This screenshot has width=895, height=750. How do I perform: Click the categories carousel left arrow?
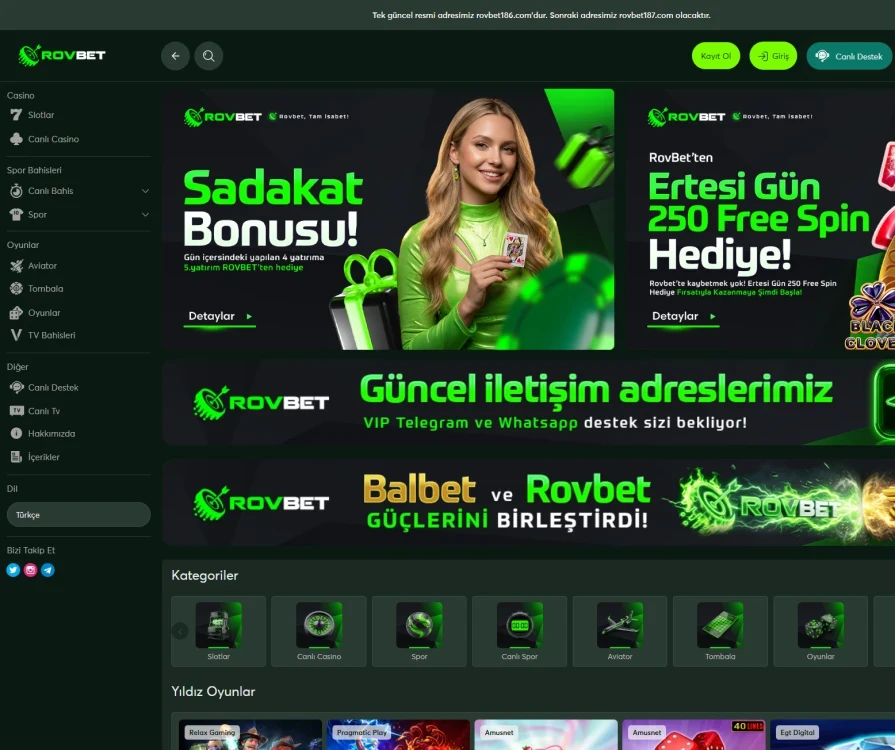tap(180, 631)
